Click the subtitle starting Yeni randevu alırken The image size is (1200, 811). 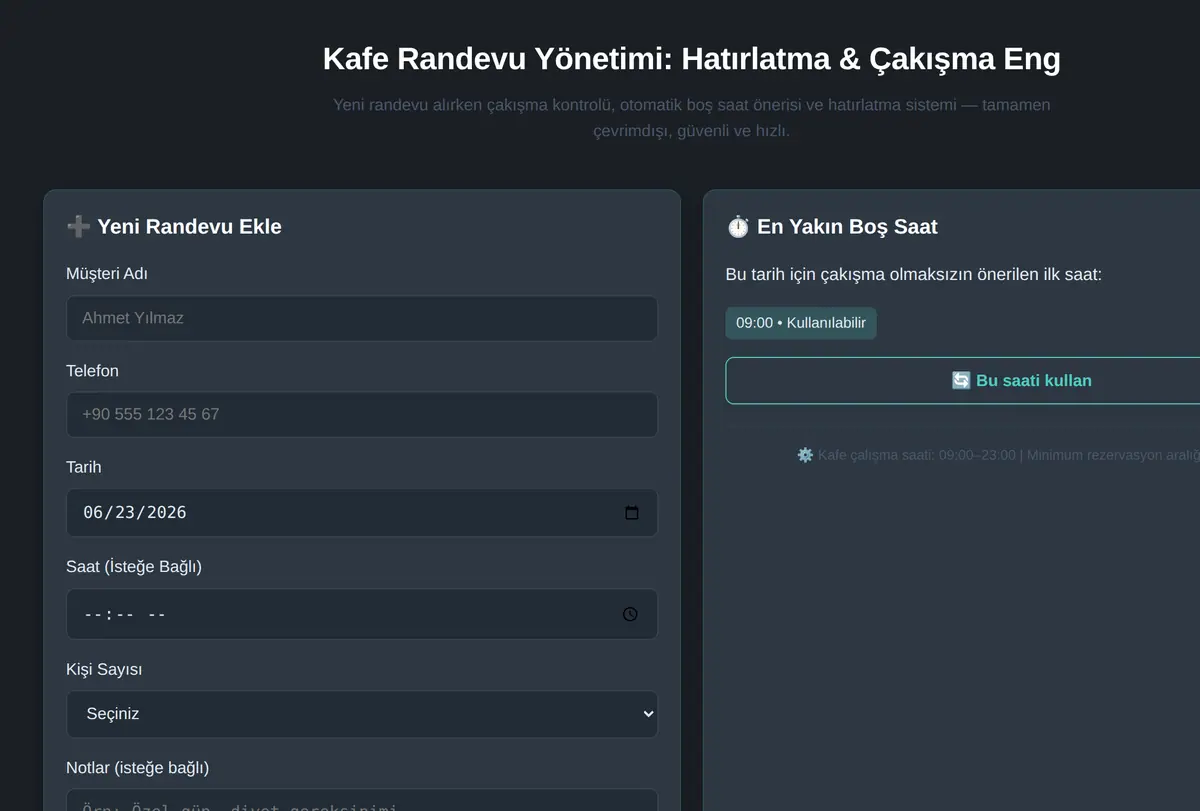pos(692,118)
